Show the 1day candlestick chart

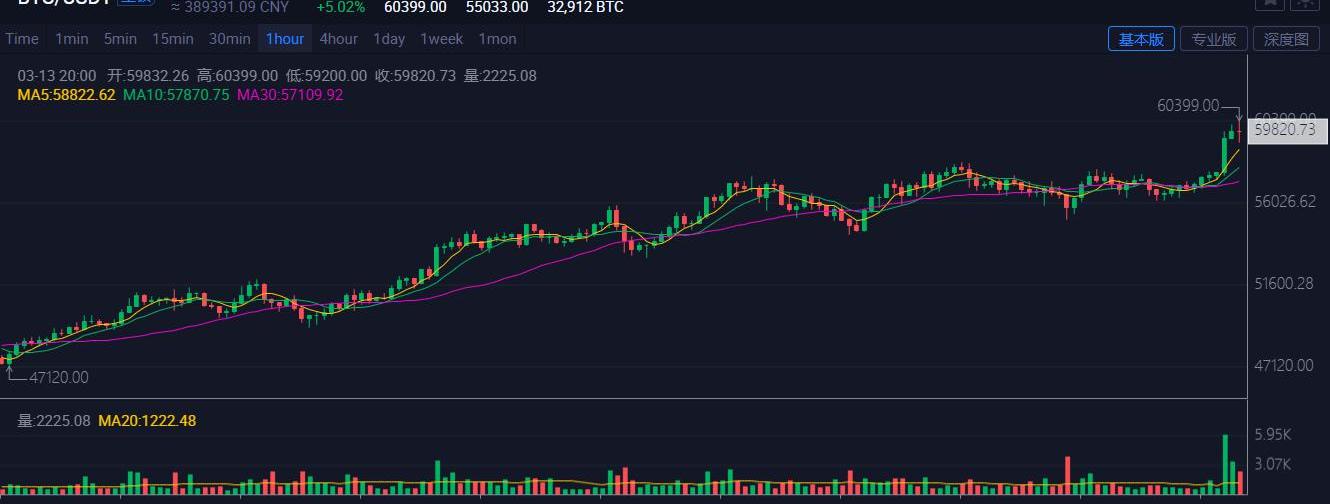pyautogui.click(x=389, y=39)
